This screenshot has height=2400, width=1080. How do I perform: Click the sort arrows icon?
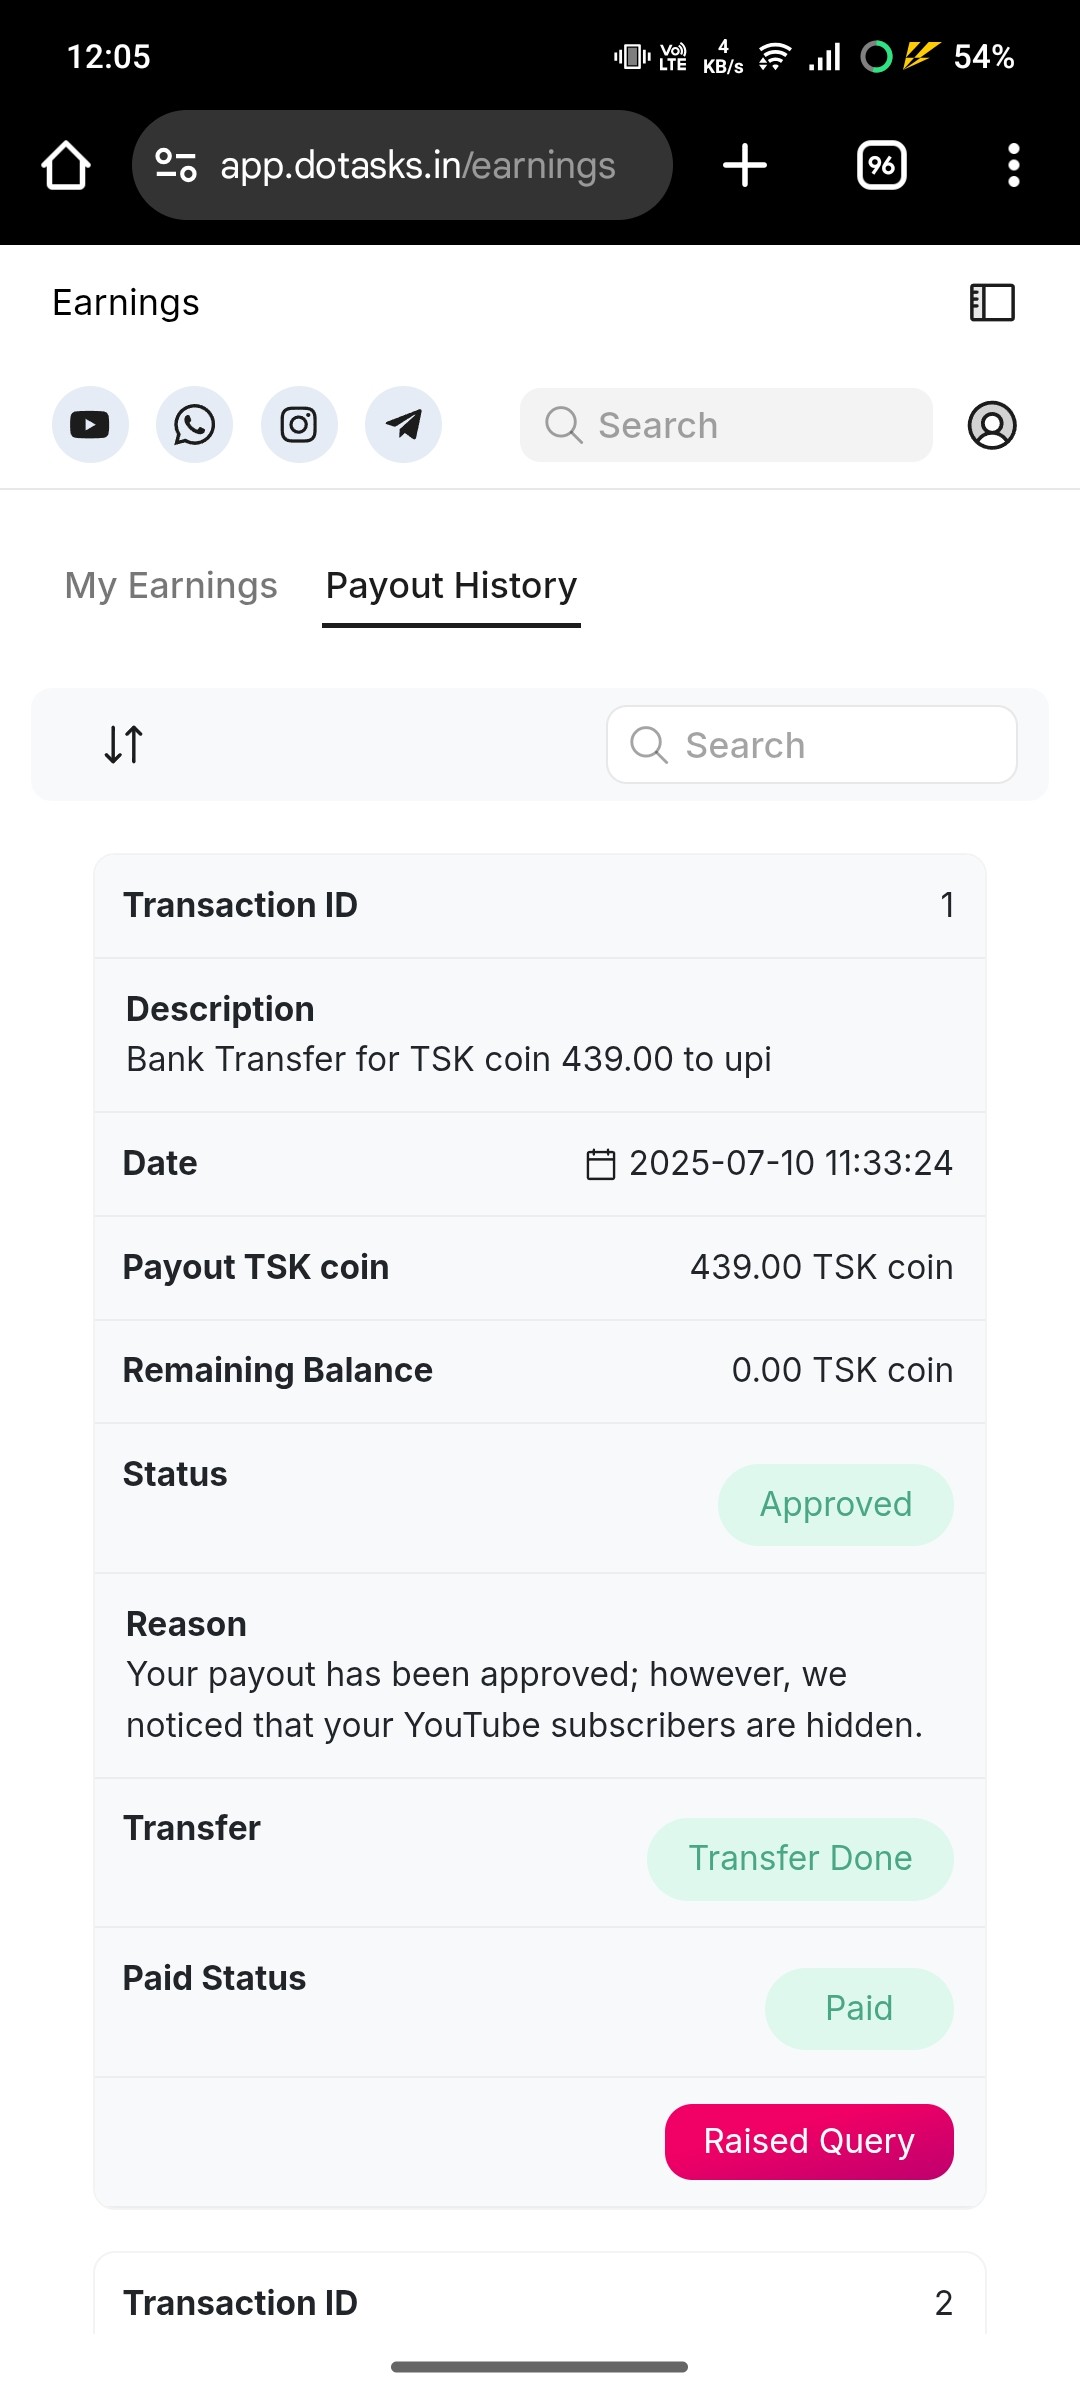(x=124, y=744)
